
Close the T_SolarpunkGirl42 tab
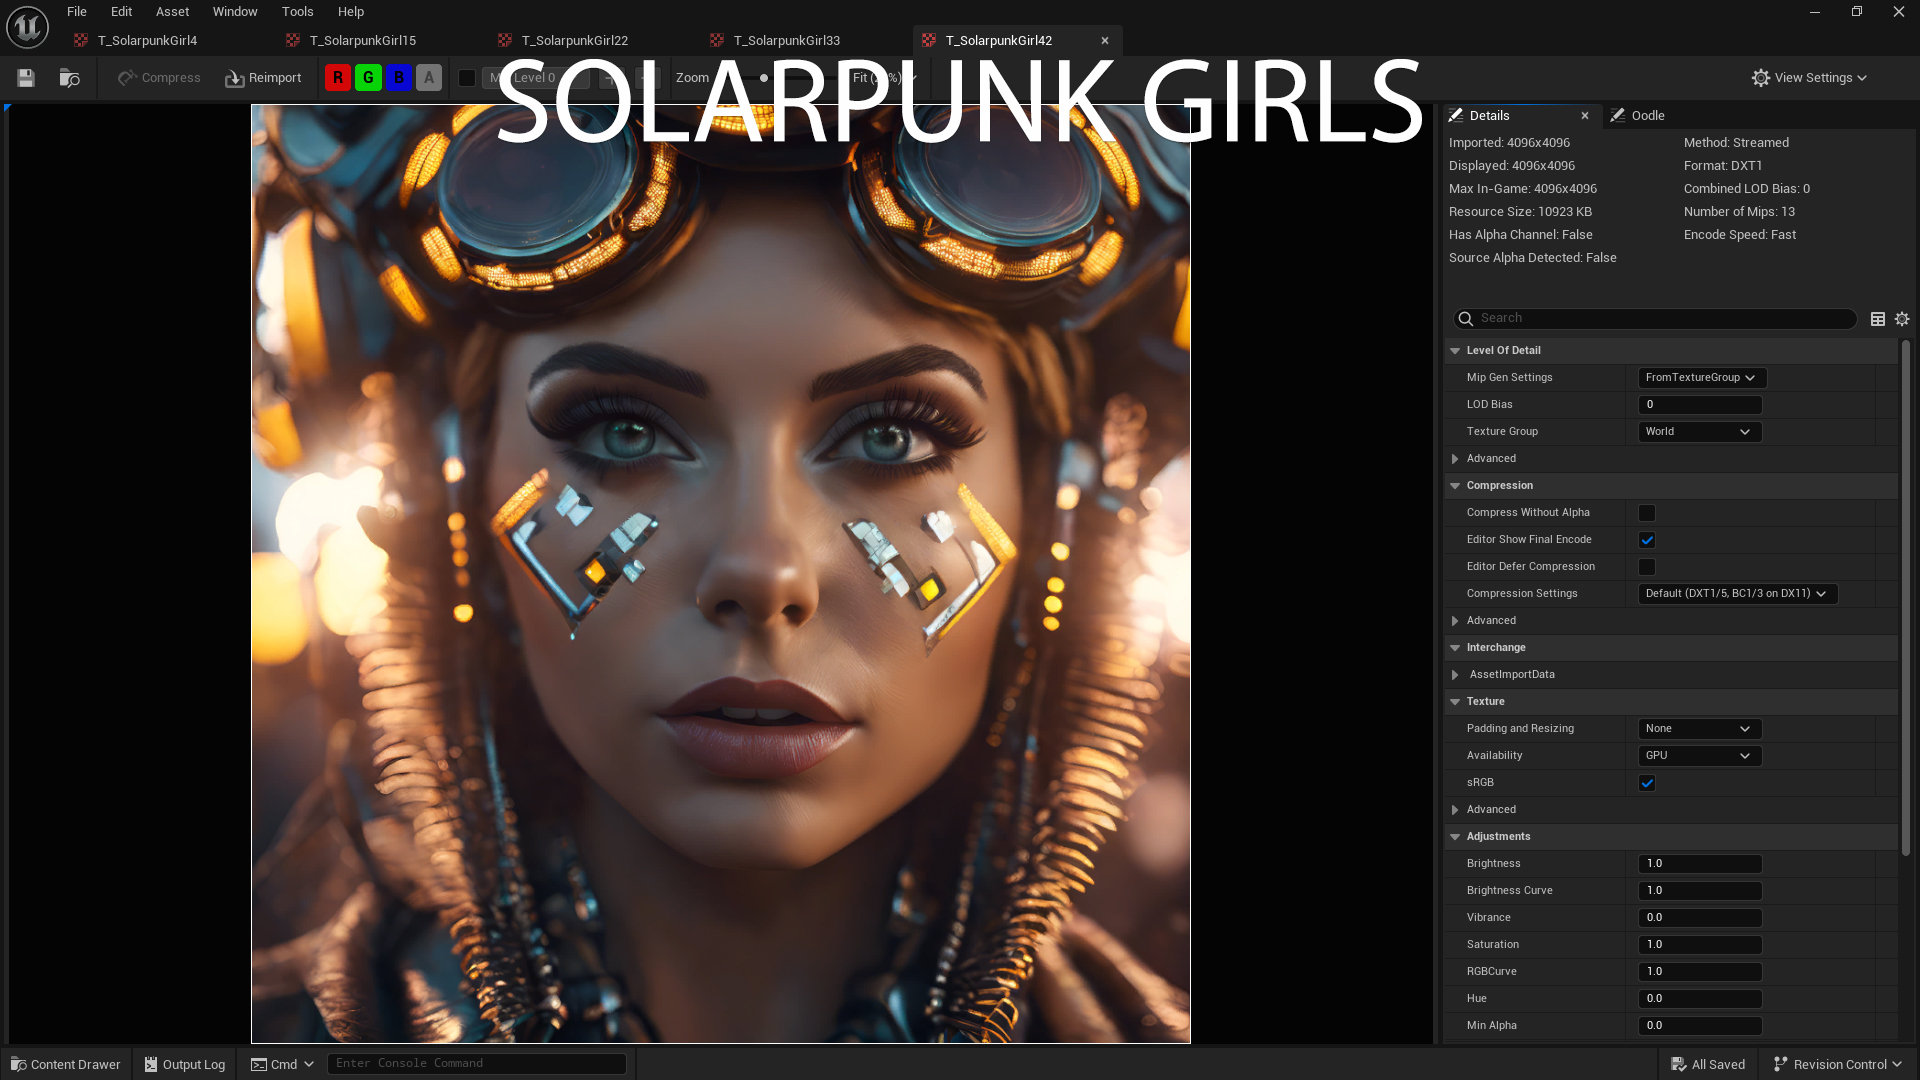point(1105,41)
